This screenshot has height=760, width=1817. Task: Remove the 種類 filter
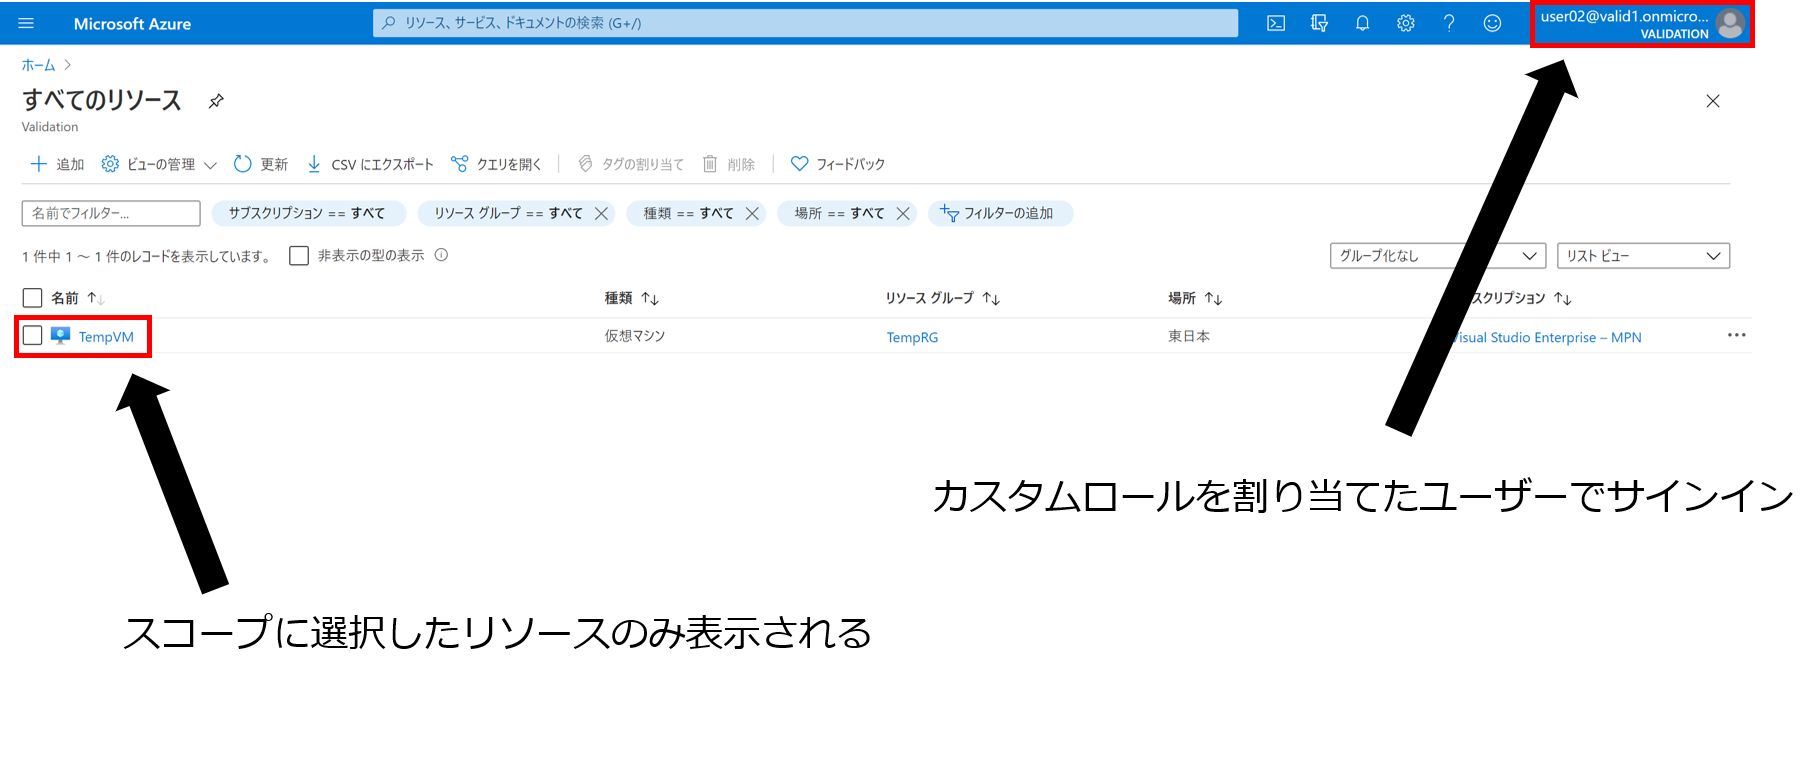pos(752,214)
